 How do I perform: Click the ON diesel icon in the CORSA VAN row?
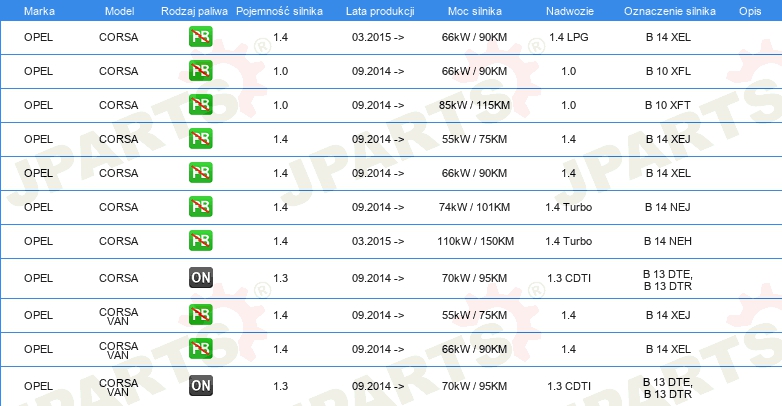point(200,386)
